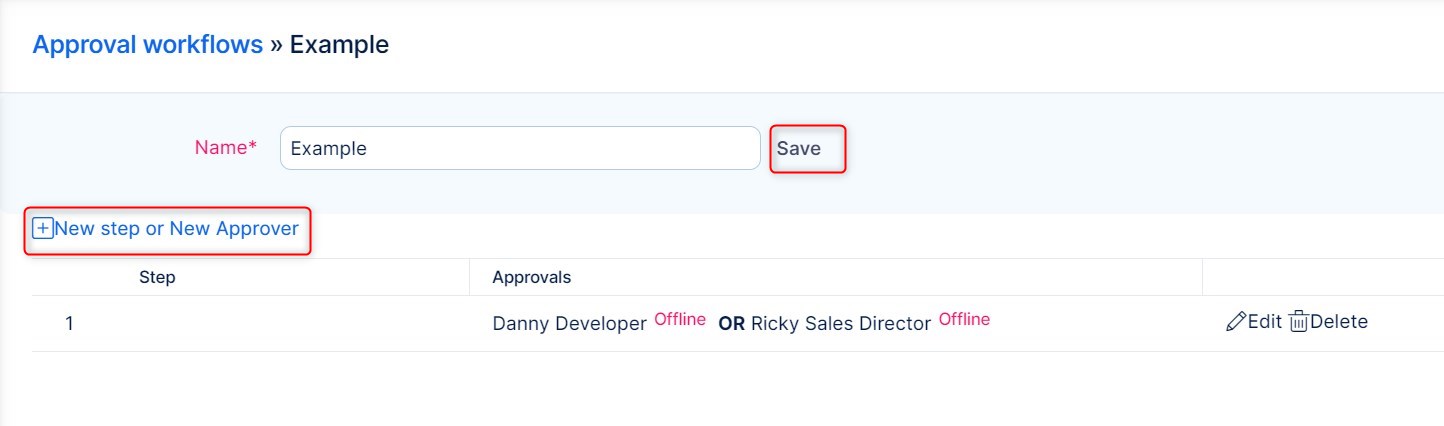Viewport: 1444px width, 426px height.
Task: Select approver Danny Developer
Action: pos(569,324)
